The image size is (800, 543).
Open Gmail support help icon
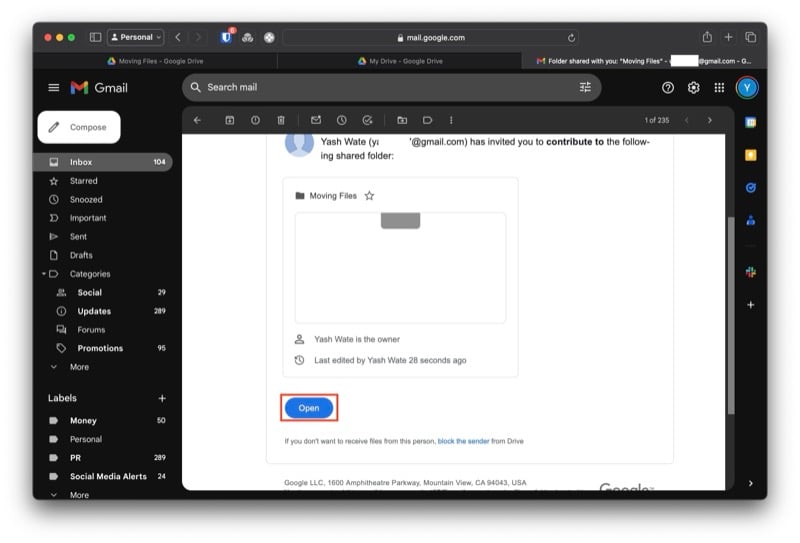(x=667, y=88)
